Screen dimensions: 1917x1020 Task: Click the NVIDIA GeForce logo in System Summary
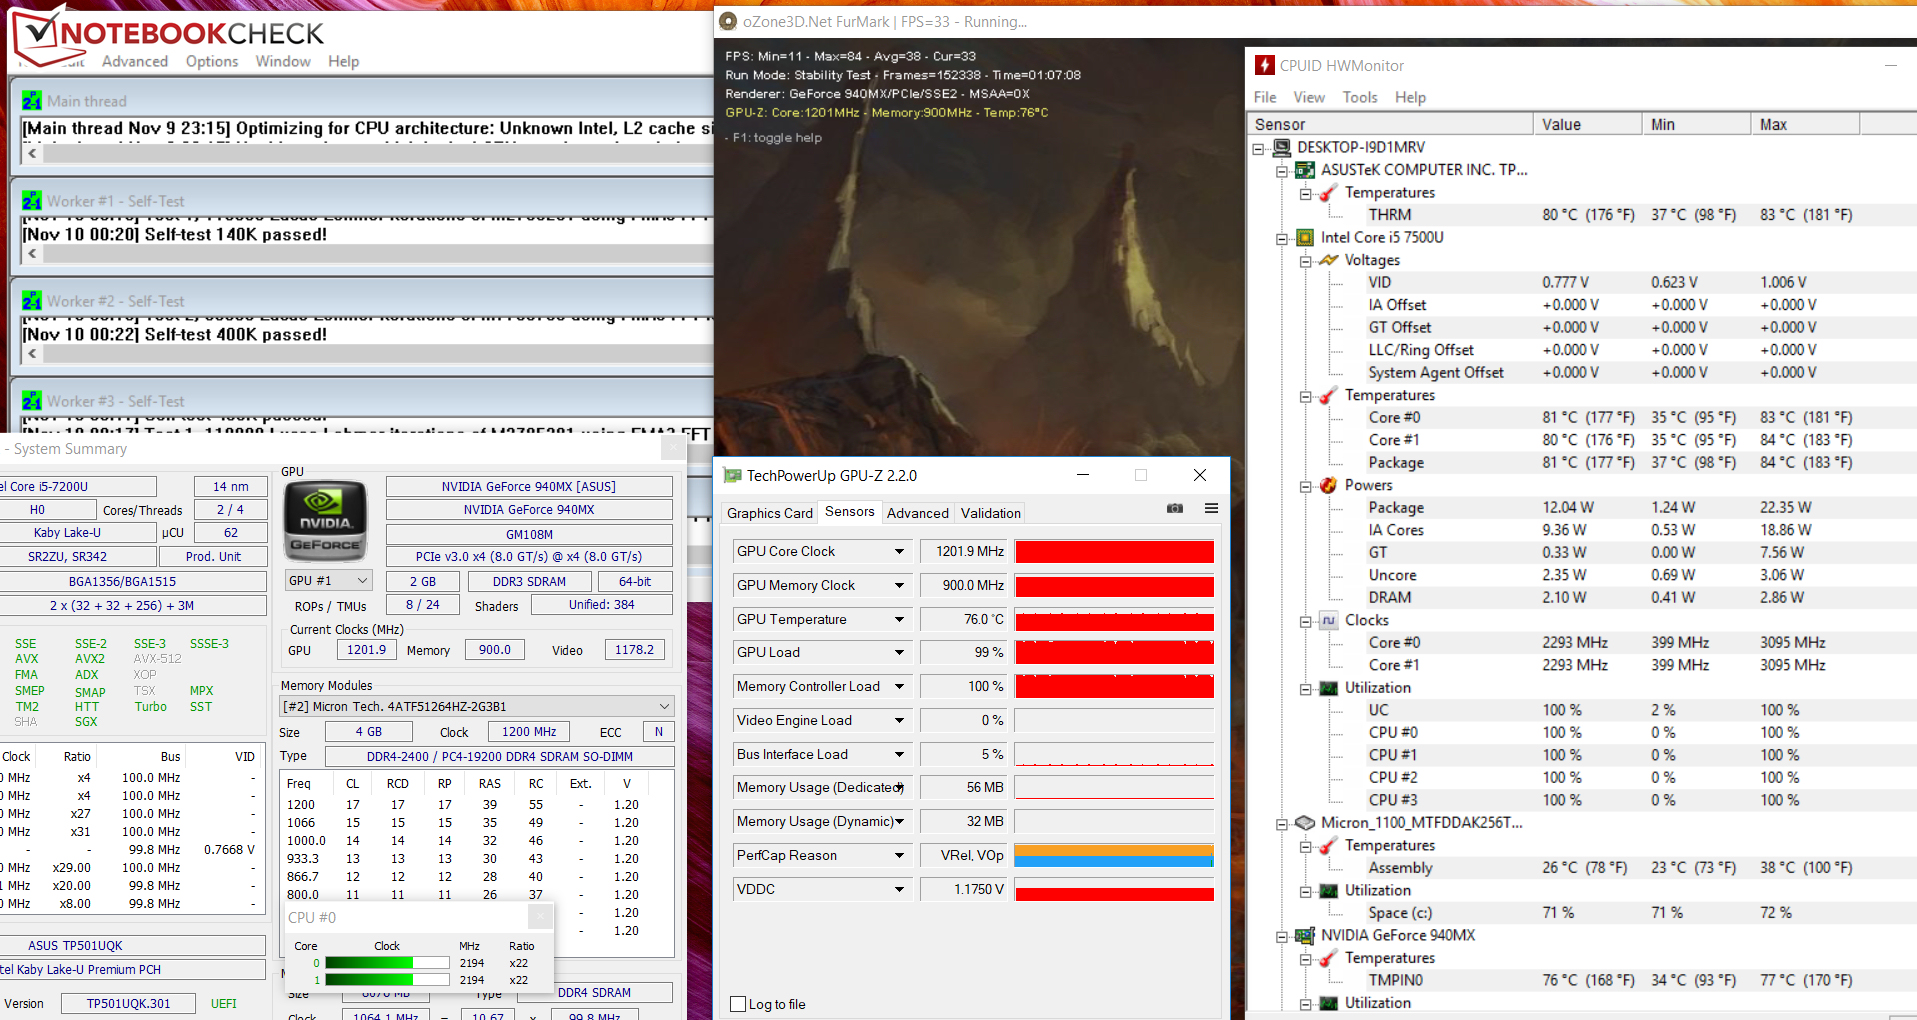click(326, 521)
